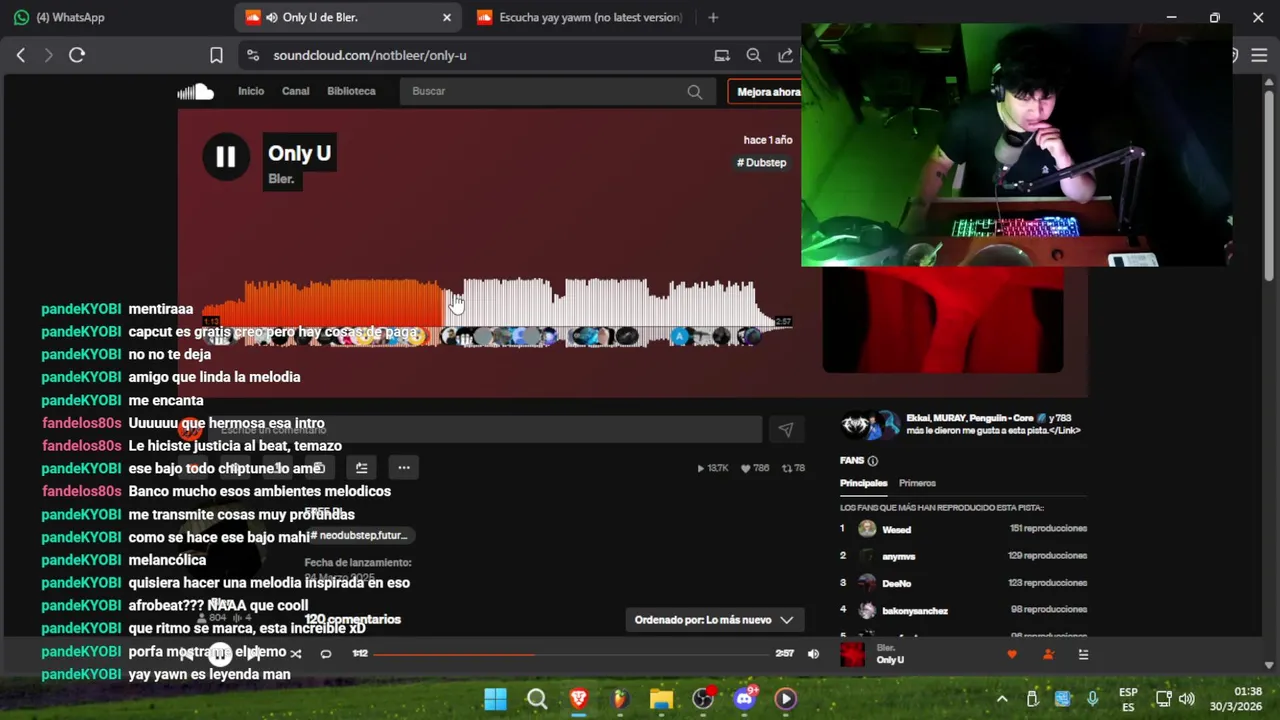Toggle shuffle in the bottom player
The height and width of the screenshot is (720, 1280).
[296, 654]
